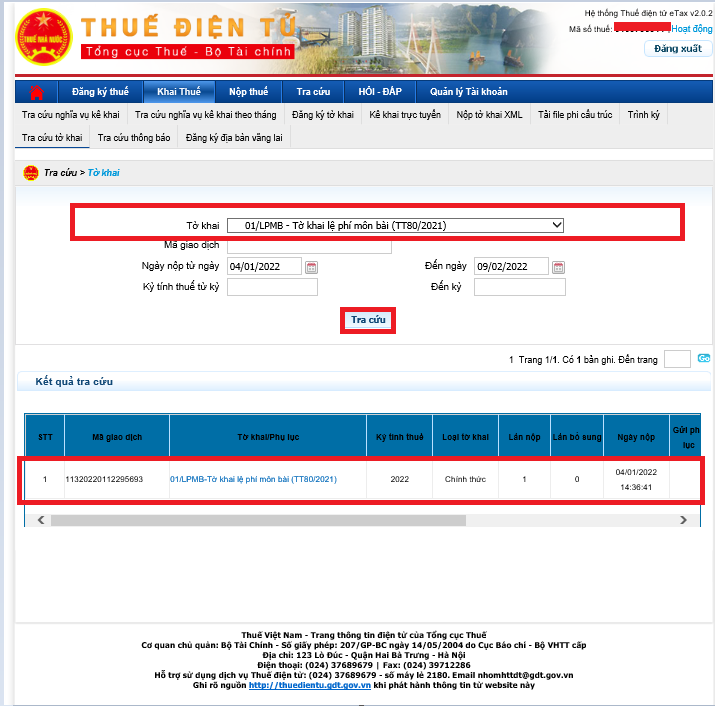Click the Mã giao dịch input field
The image size is (715, 706).
(309, 245)
